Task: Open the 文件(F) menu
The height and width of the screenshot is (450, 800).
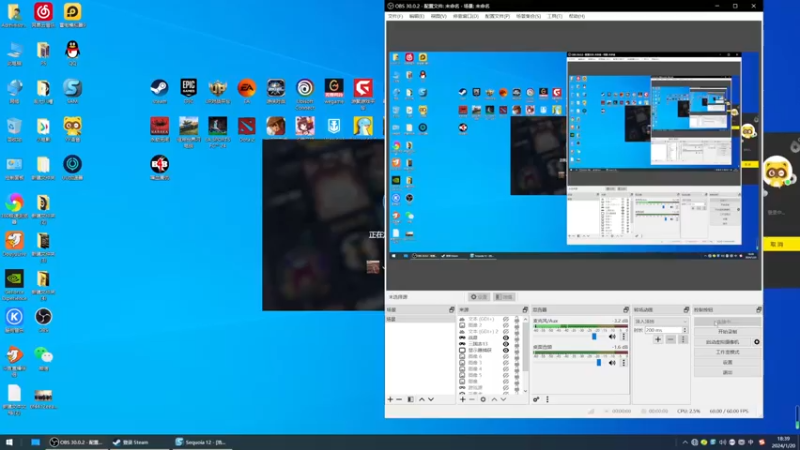Action: coord(395,16)
